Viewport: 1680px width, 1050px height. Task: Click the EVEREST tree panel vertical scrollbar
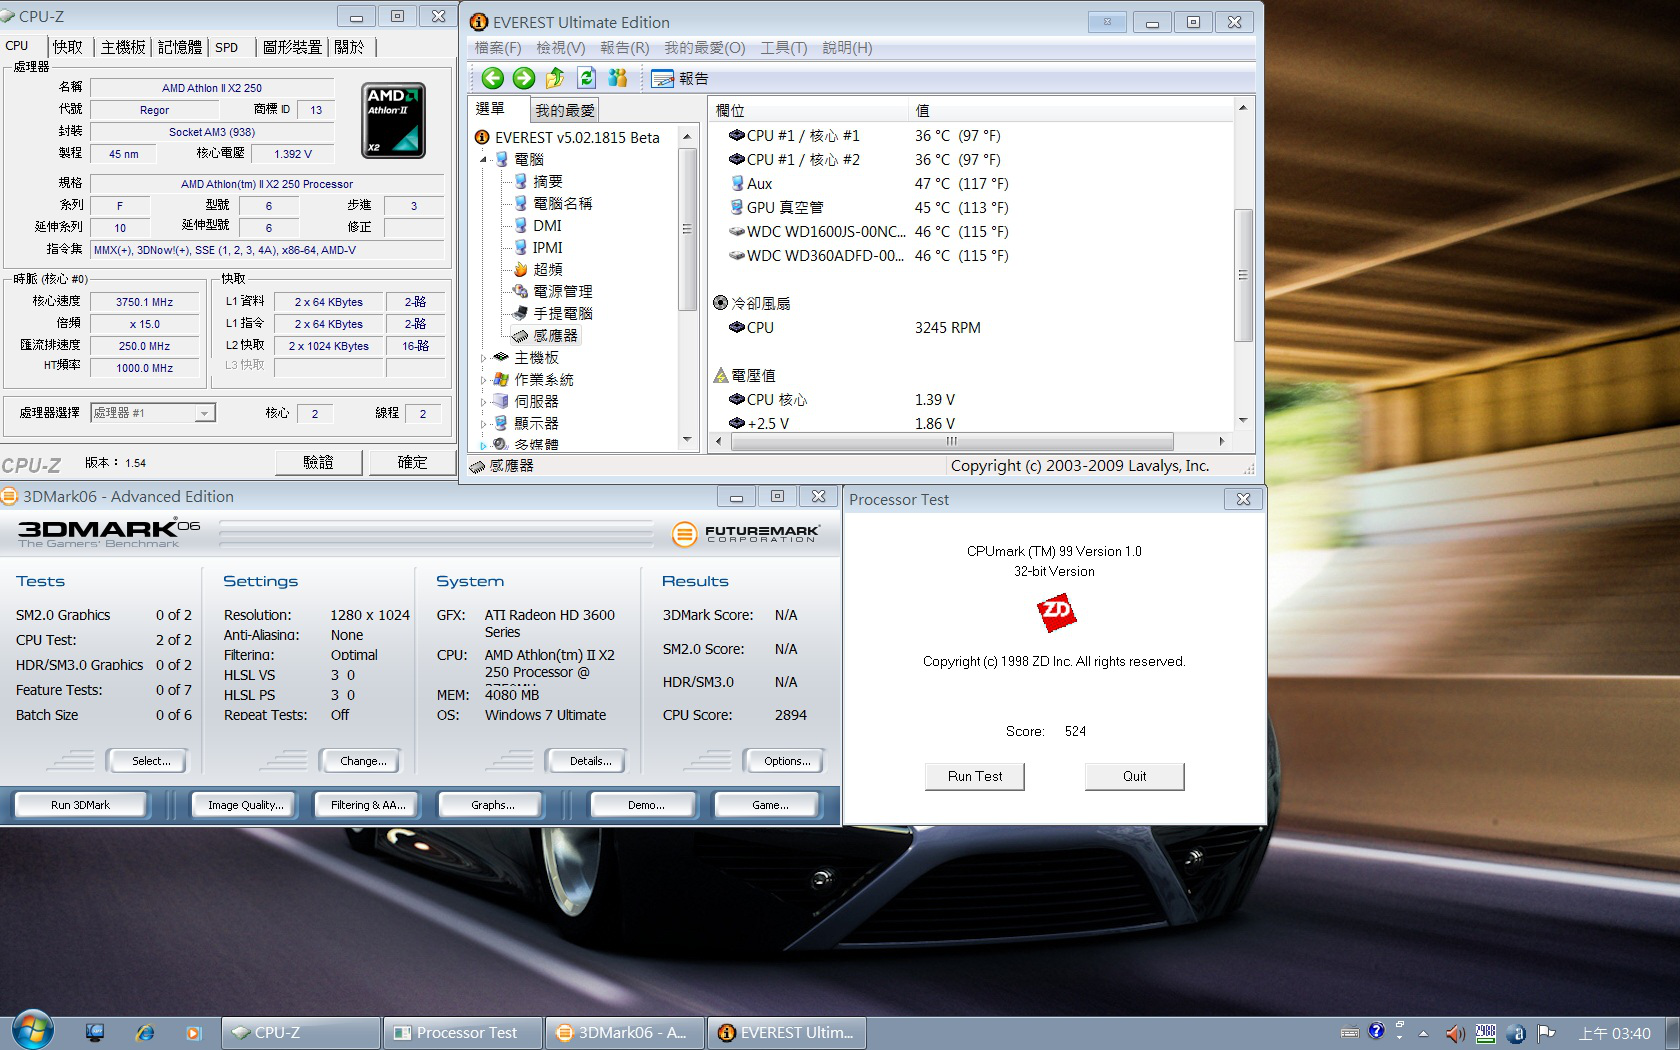[687, 230]
